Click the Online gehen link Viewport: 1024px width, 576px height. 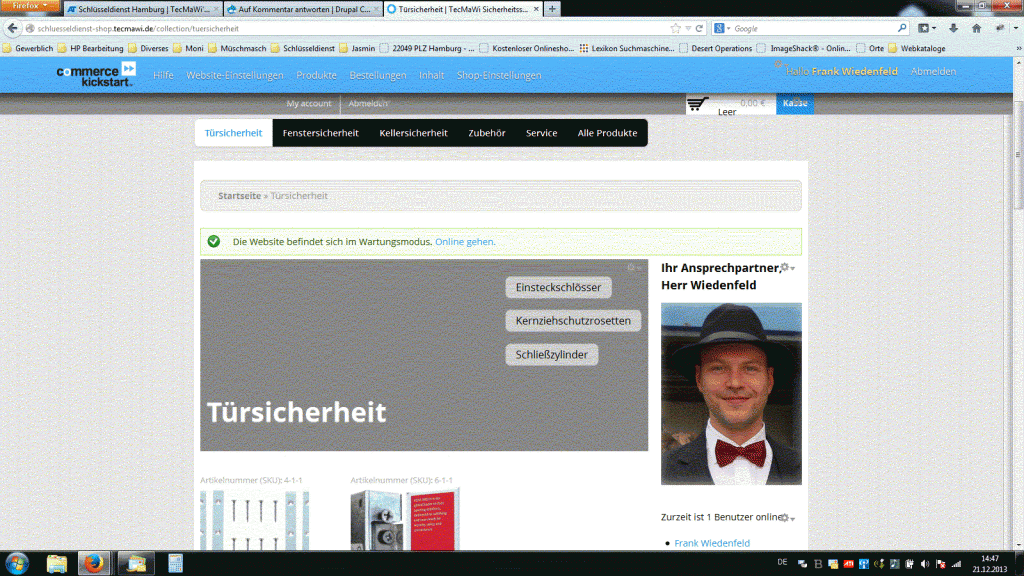click(464, 242)
